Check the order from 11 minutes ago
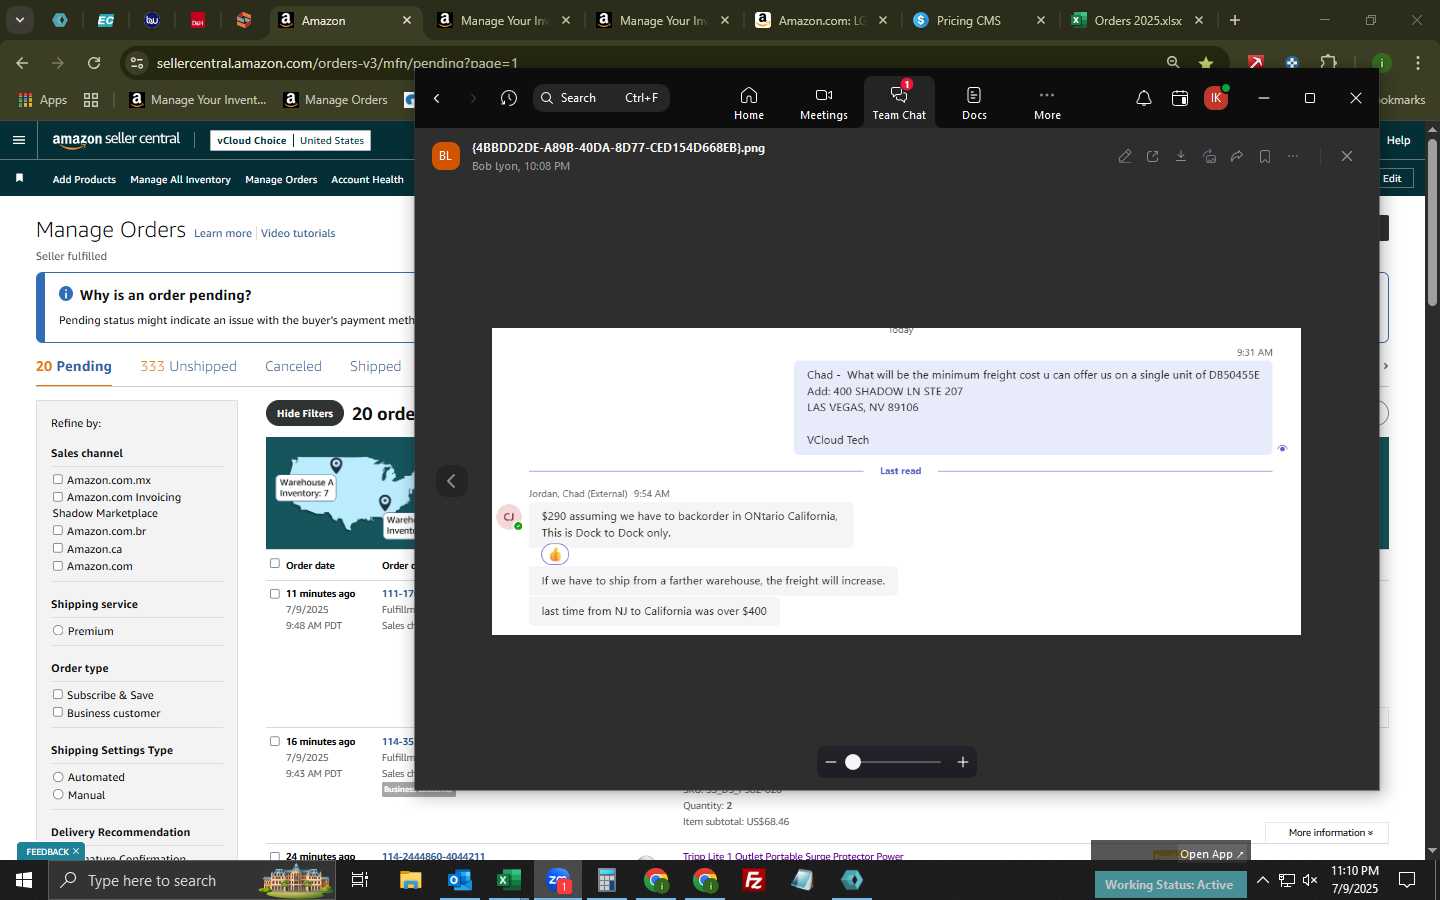This screenshot has height=900, width=1440. (x=275, y=594)
